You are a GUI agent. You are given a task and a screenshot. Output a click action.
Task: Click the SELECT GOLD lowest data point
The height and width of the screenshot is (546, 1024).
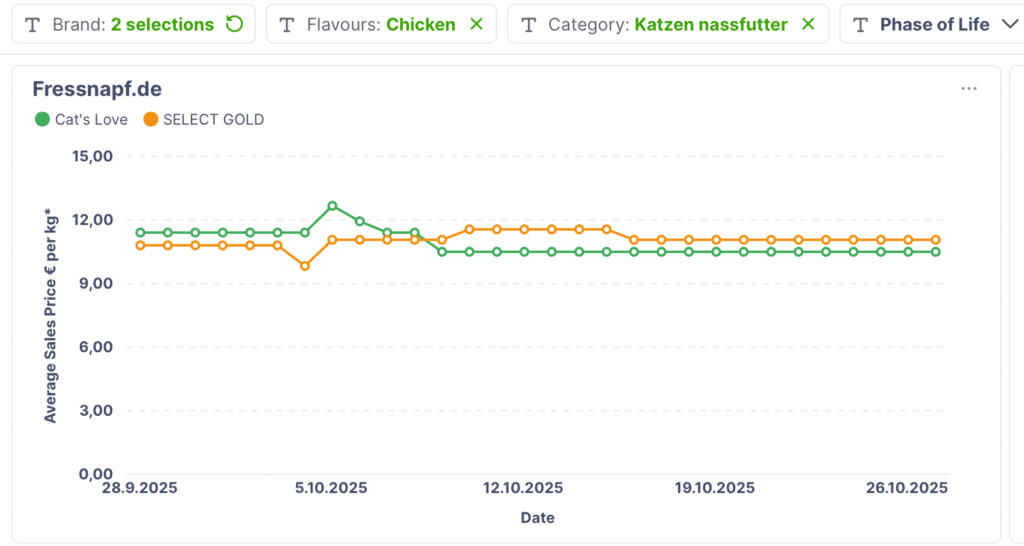click(x=305, y=266)
